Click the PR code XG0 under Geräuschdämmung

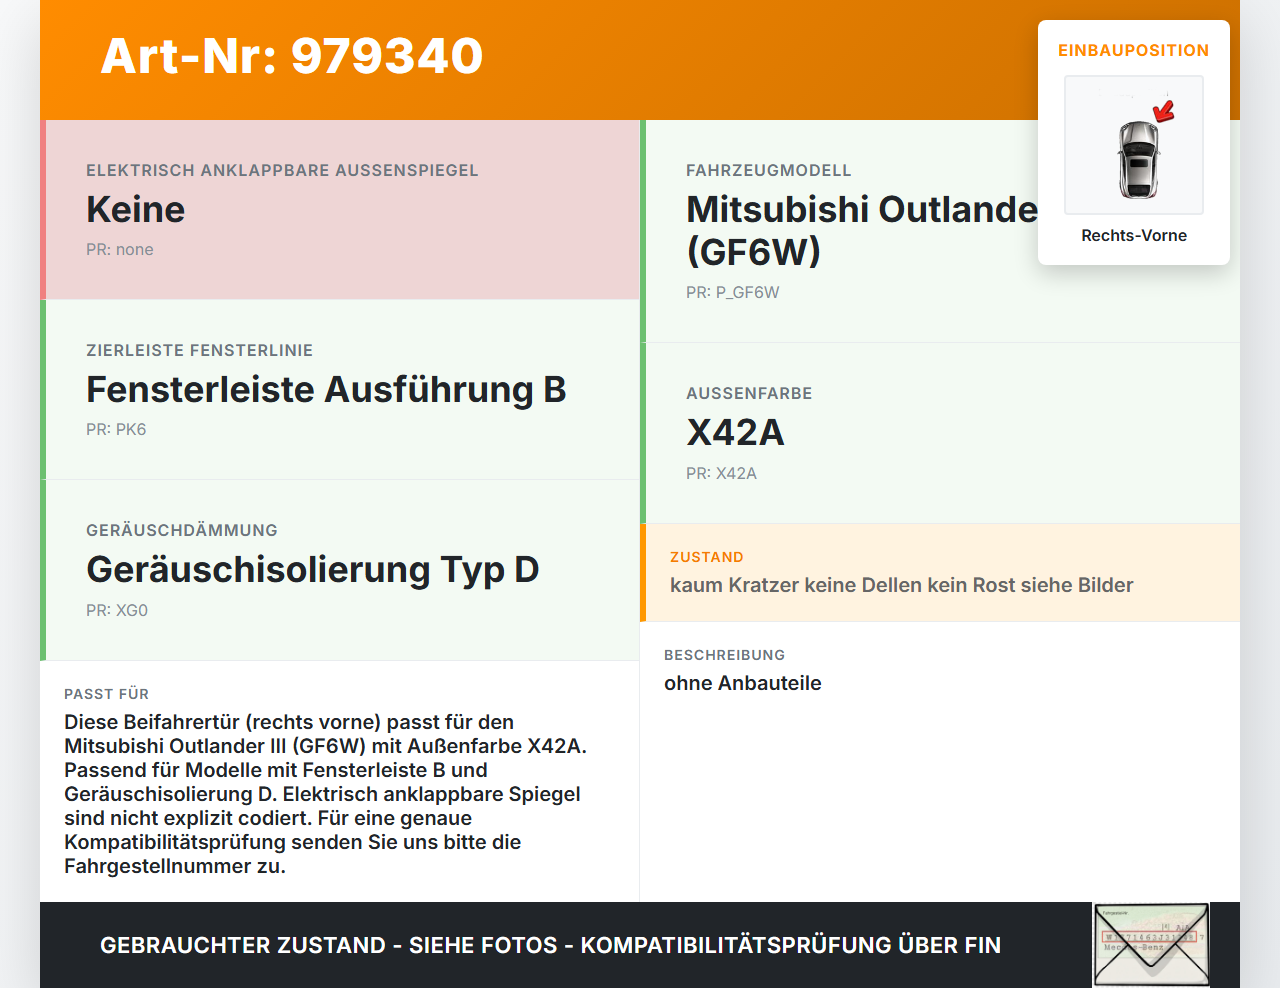tap(117, 609)
